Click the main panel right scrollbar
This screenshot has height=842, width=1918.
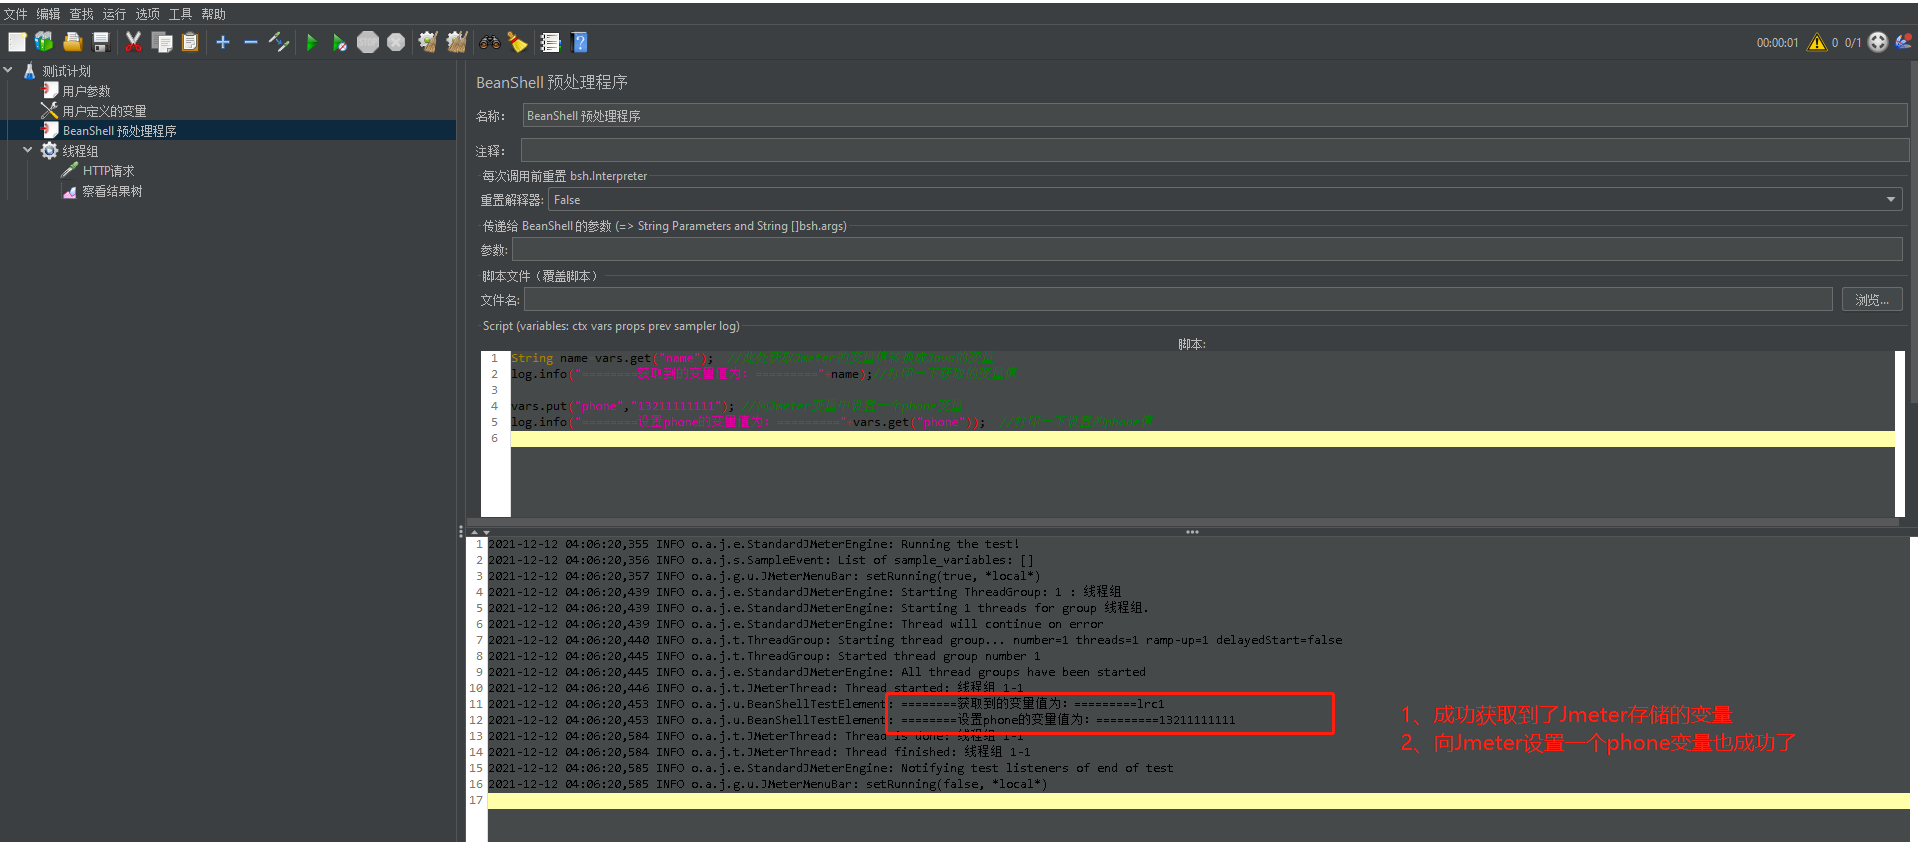pos(1914,232)
